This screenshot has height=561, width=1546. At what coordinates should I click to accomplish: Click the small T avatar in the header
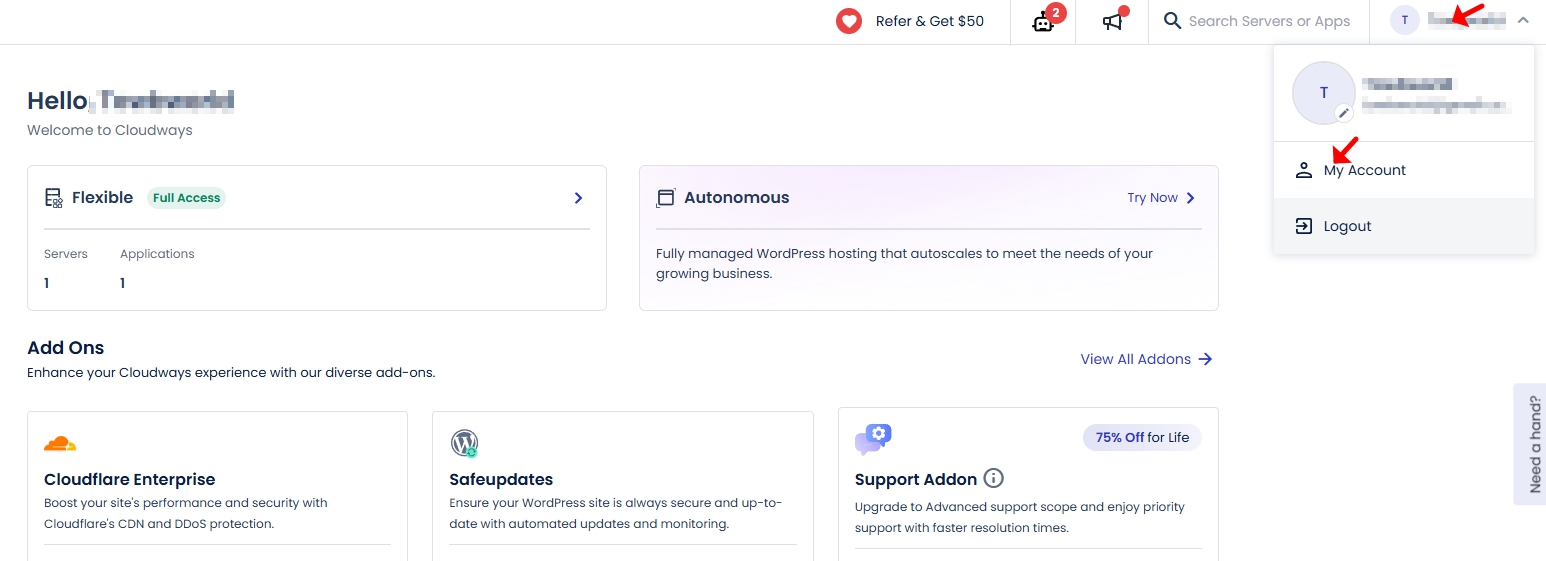click(x=1405, y=20)
